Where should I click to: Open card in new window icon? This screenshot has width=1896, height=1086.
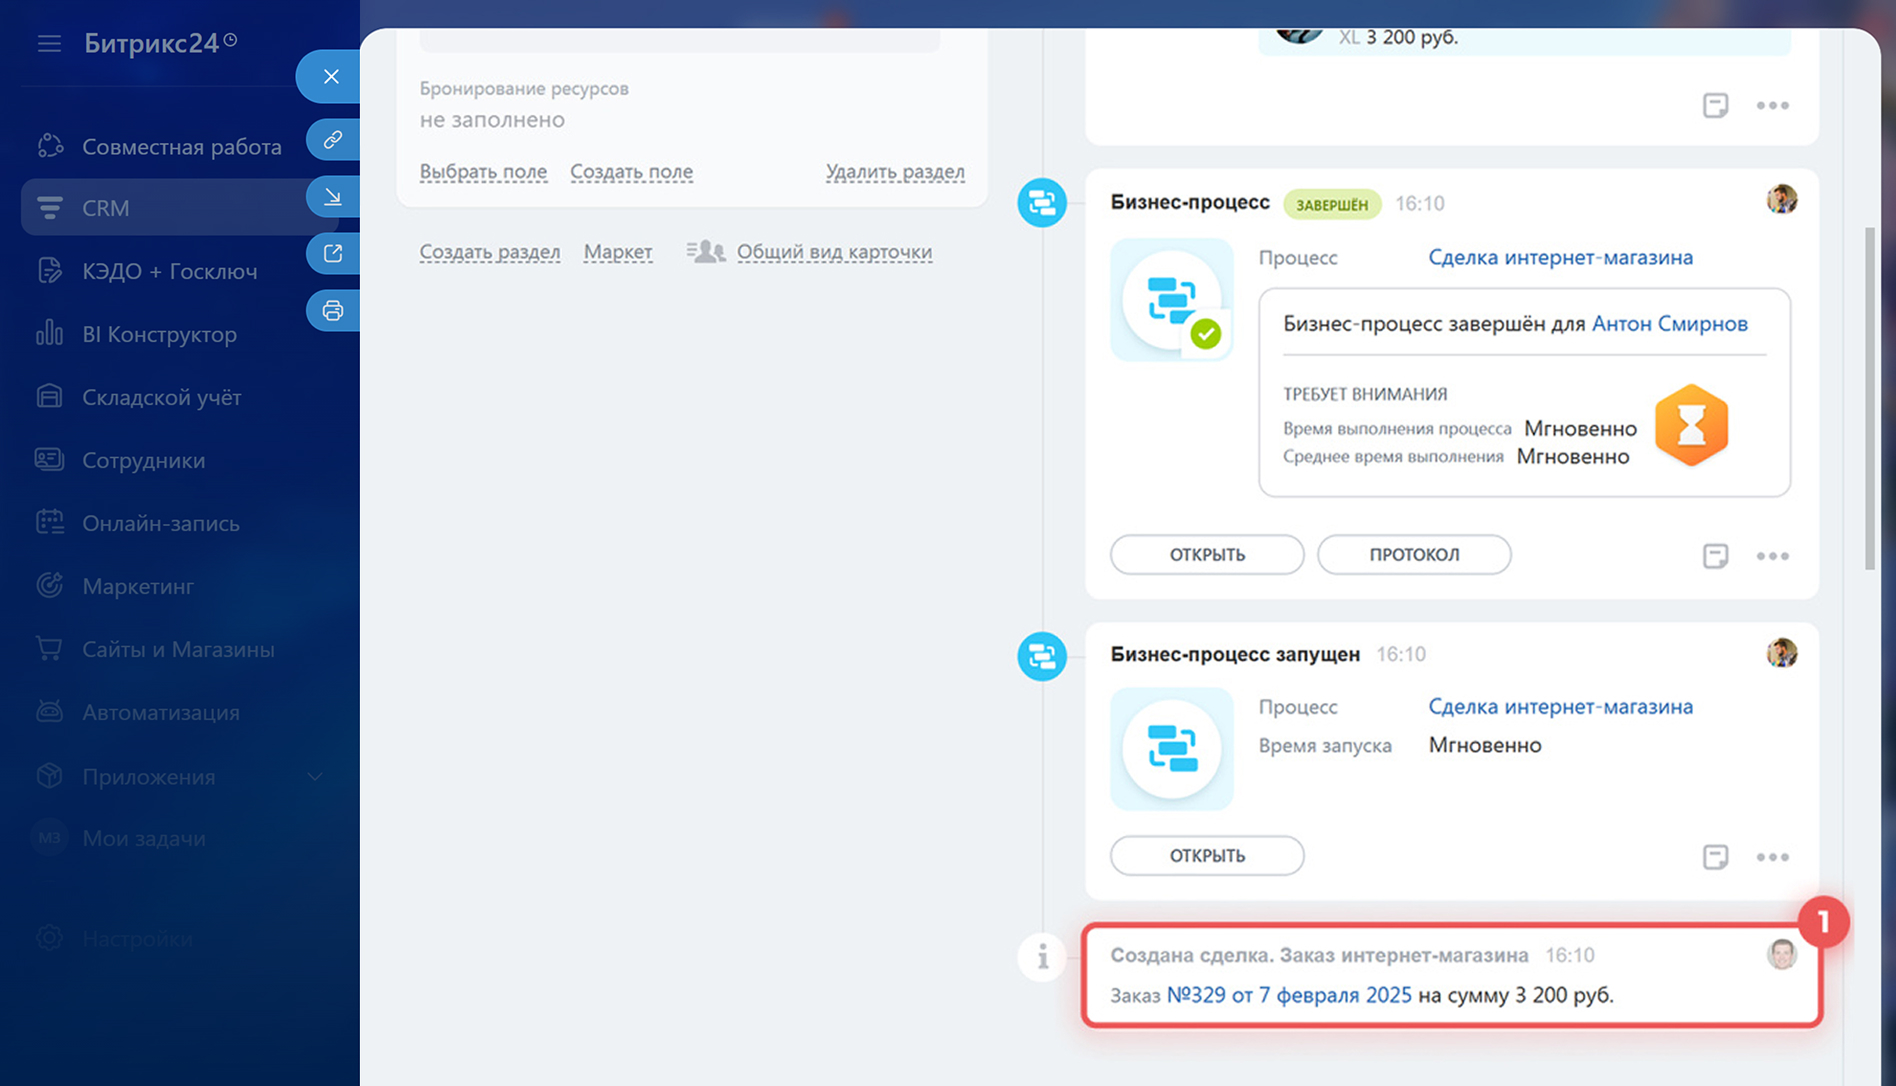point(333,253)
